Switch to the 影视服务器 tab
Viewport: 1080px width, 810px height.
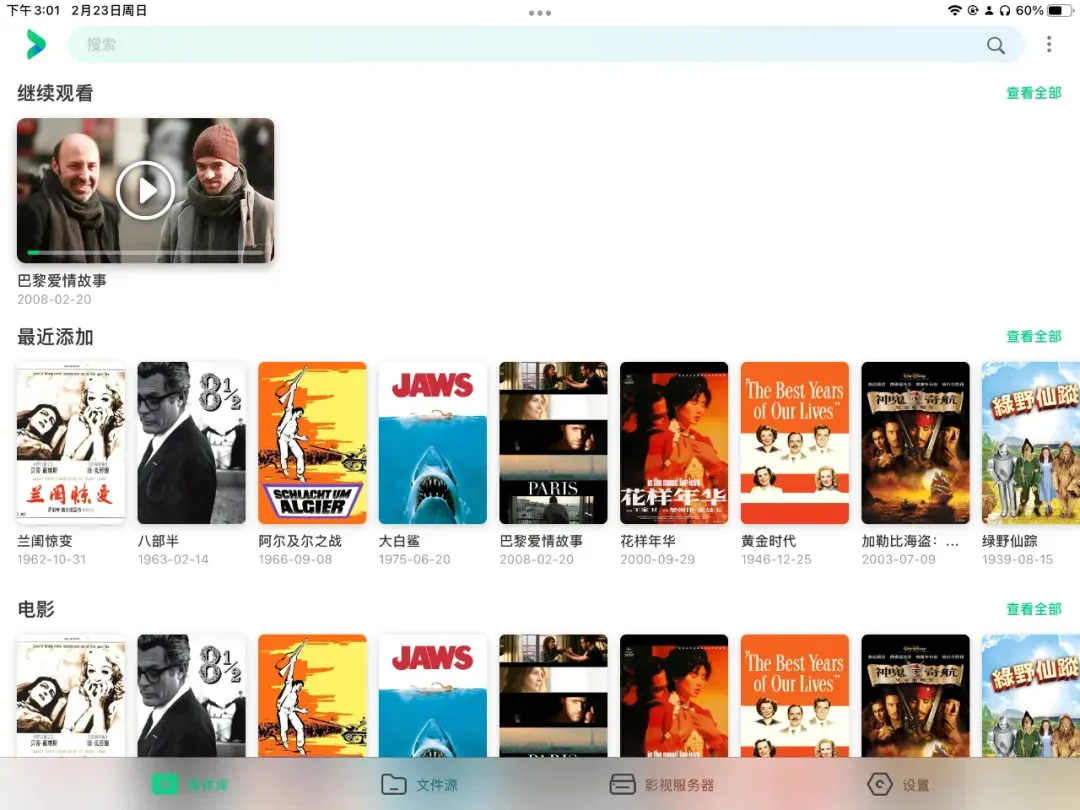pos(662,785)
